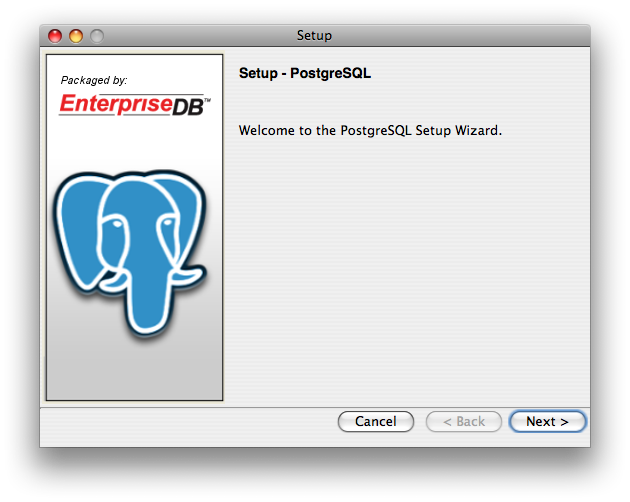This screenshot has width=630, height=502.
Task: Click the "Setup - PostgreSQL" heading
Action: (x=305, y=73)
